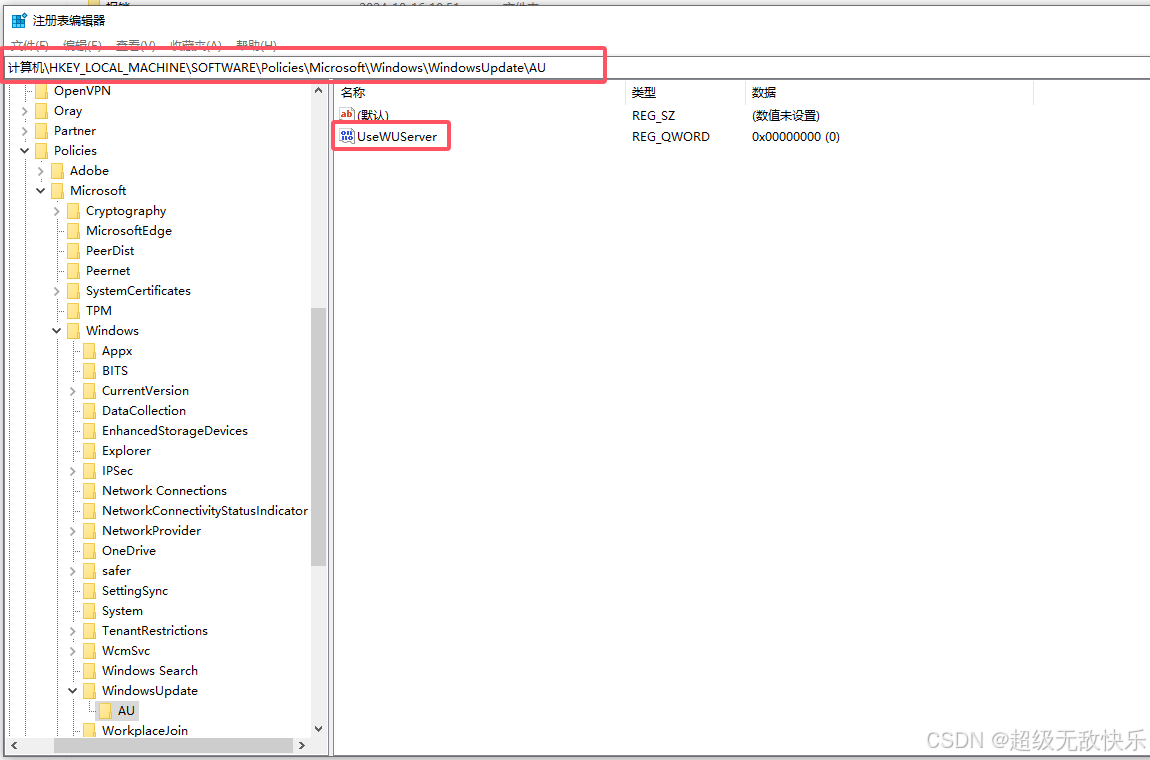Click the tree pane horizontal scroll right arrow
The width and height of the screenshot is (1150, 760).
301,745
